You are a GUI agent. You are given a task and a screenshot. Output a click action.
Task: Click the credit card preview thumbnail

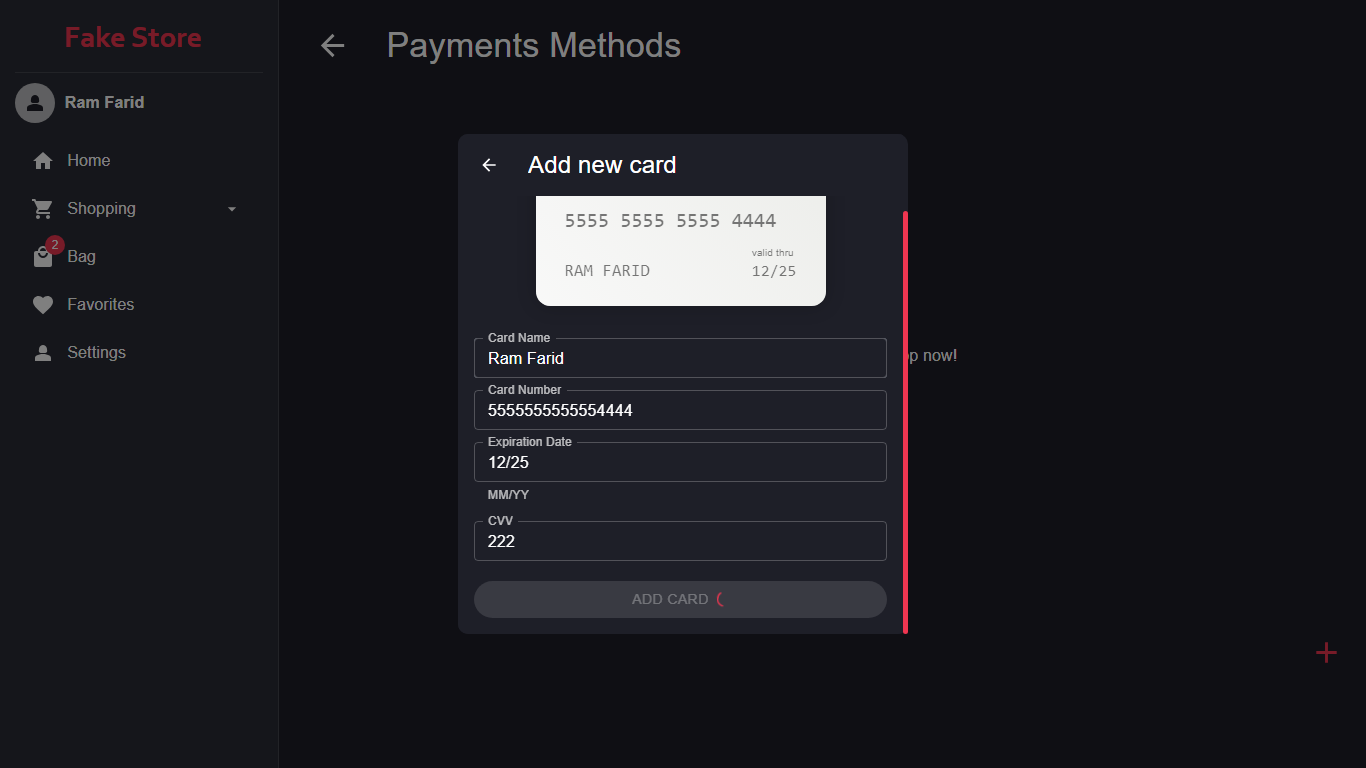click(x=680, y=250)
